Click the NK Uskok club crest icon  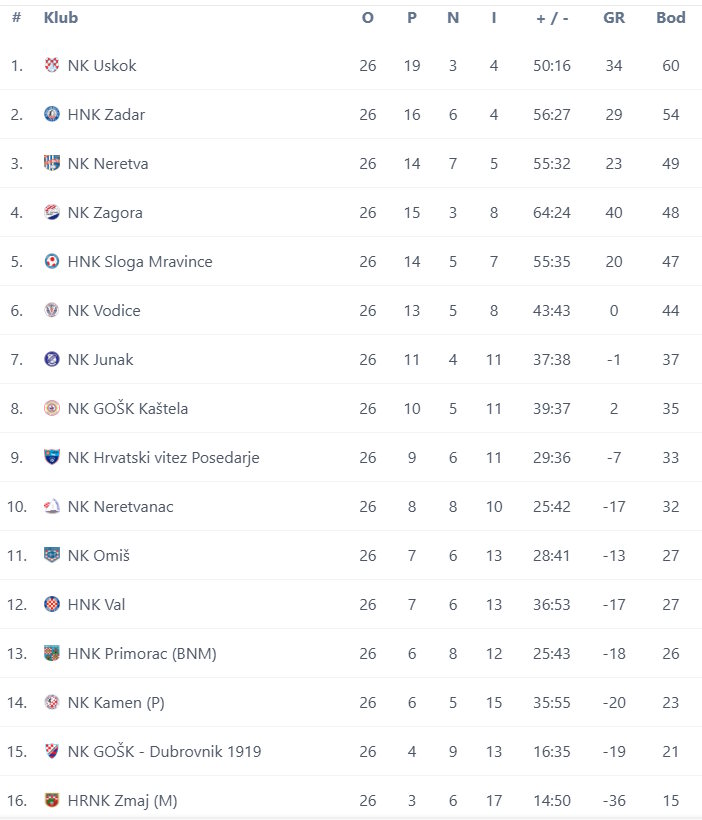point(51,65)
